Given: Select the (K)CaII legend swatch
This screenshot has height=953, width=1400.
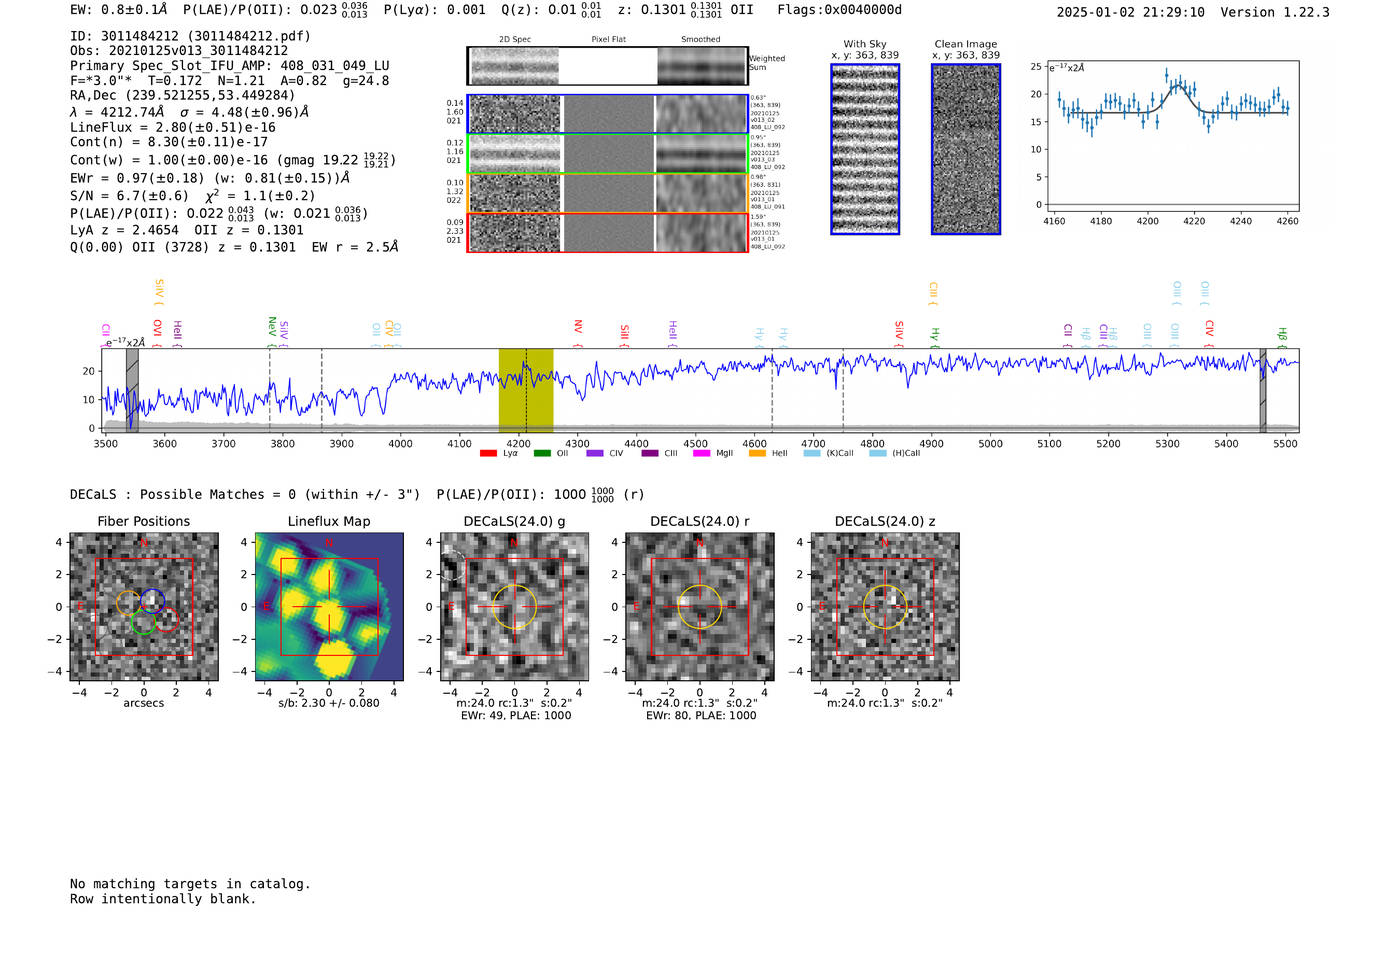Looking at the screenshot, I should pos(812,453).
